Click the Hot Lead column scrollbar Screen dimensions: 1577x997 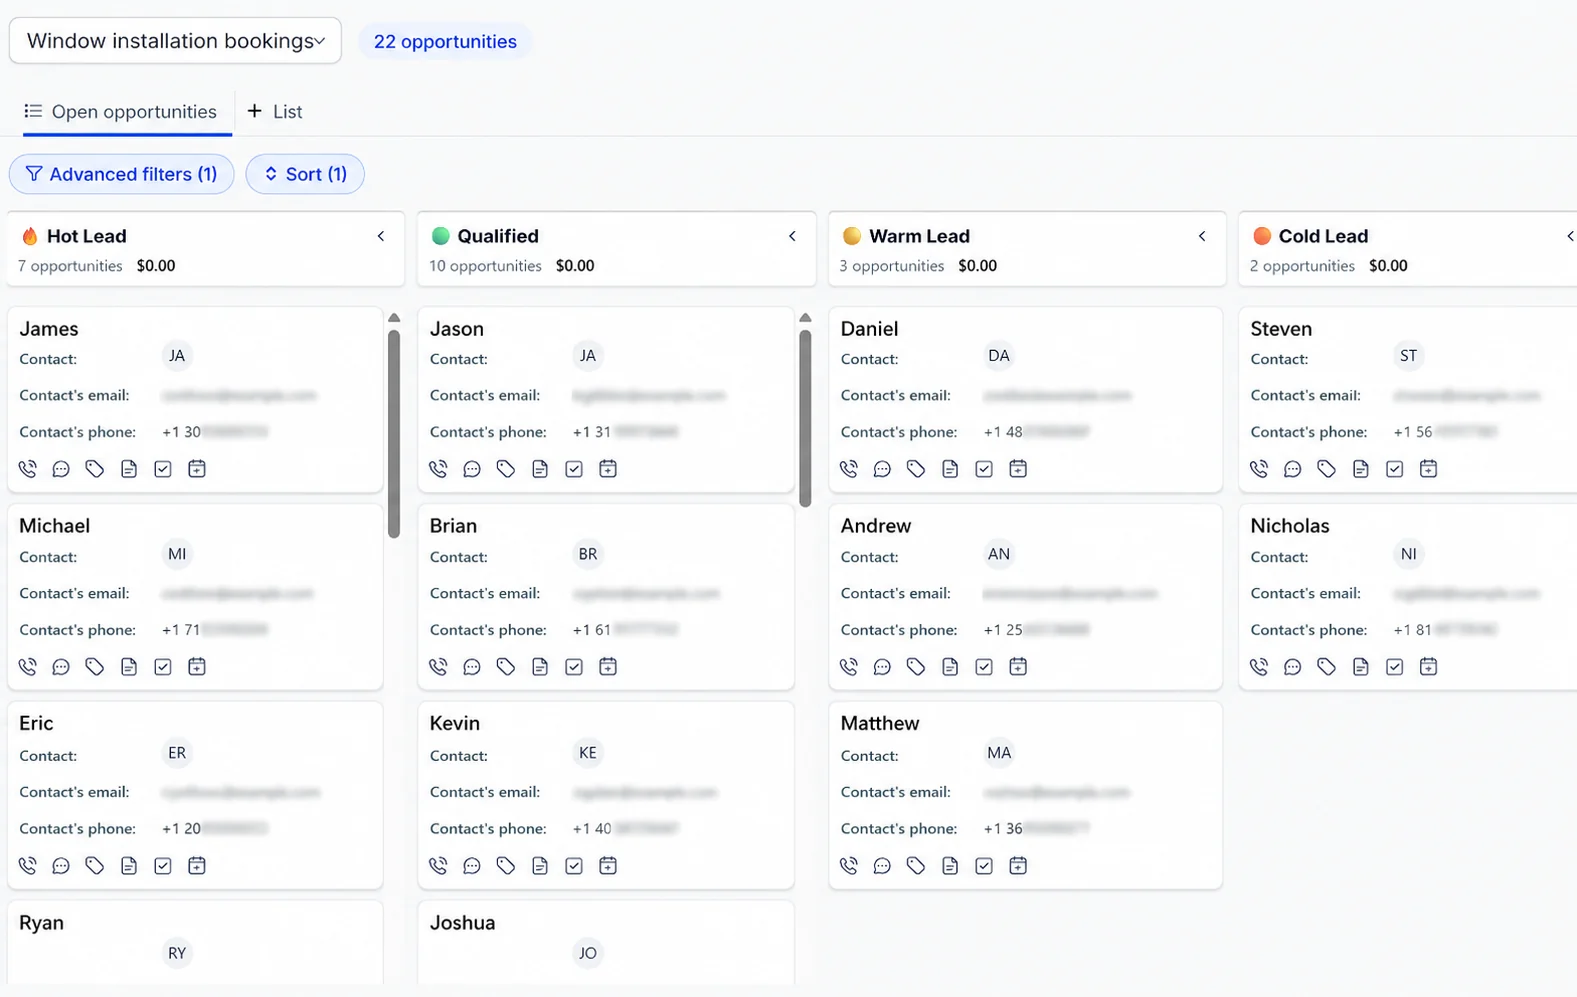[x=394, y=434]
